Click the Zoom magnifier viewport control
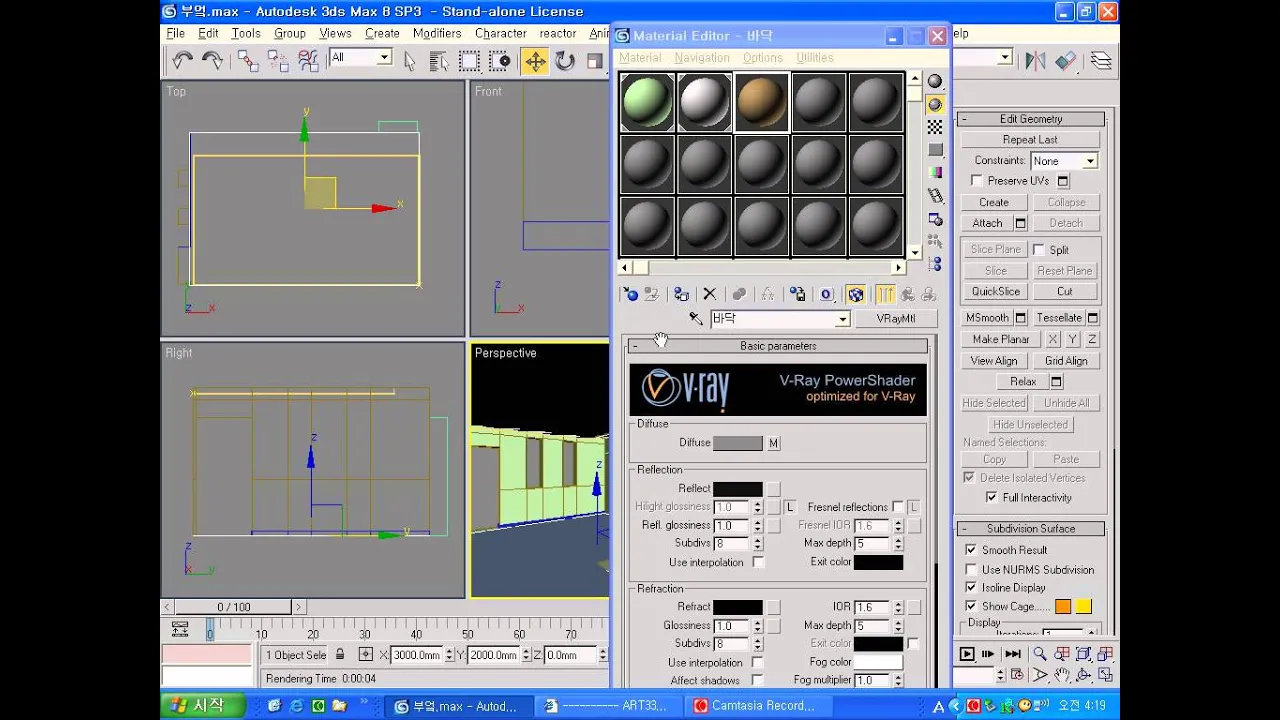 [x=1040, y=654]
